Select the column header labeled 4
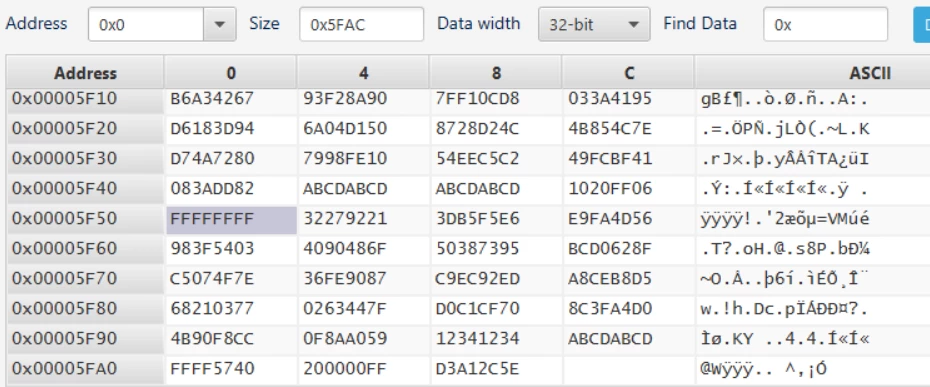The image size is (930, 387). click(x=364, y=73)
